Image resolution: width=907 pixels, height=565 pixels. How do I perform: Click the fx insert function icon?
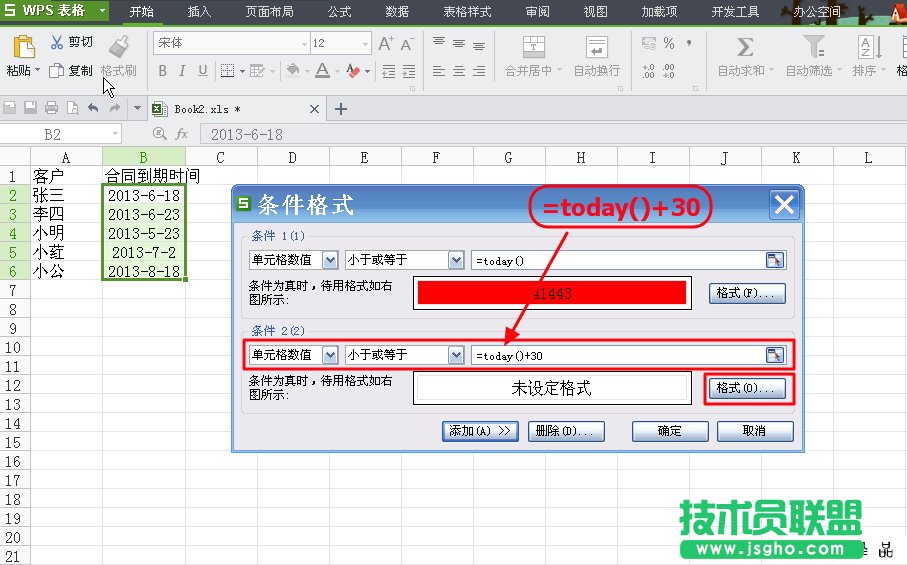click(x=182, y=134)
